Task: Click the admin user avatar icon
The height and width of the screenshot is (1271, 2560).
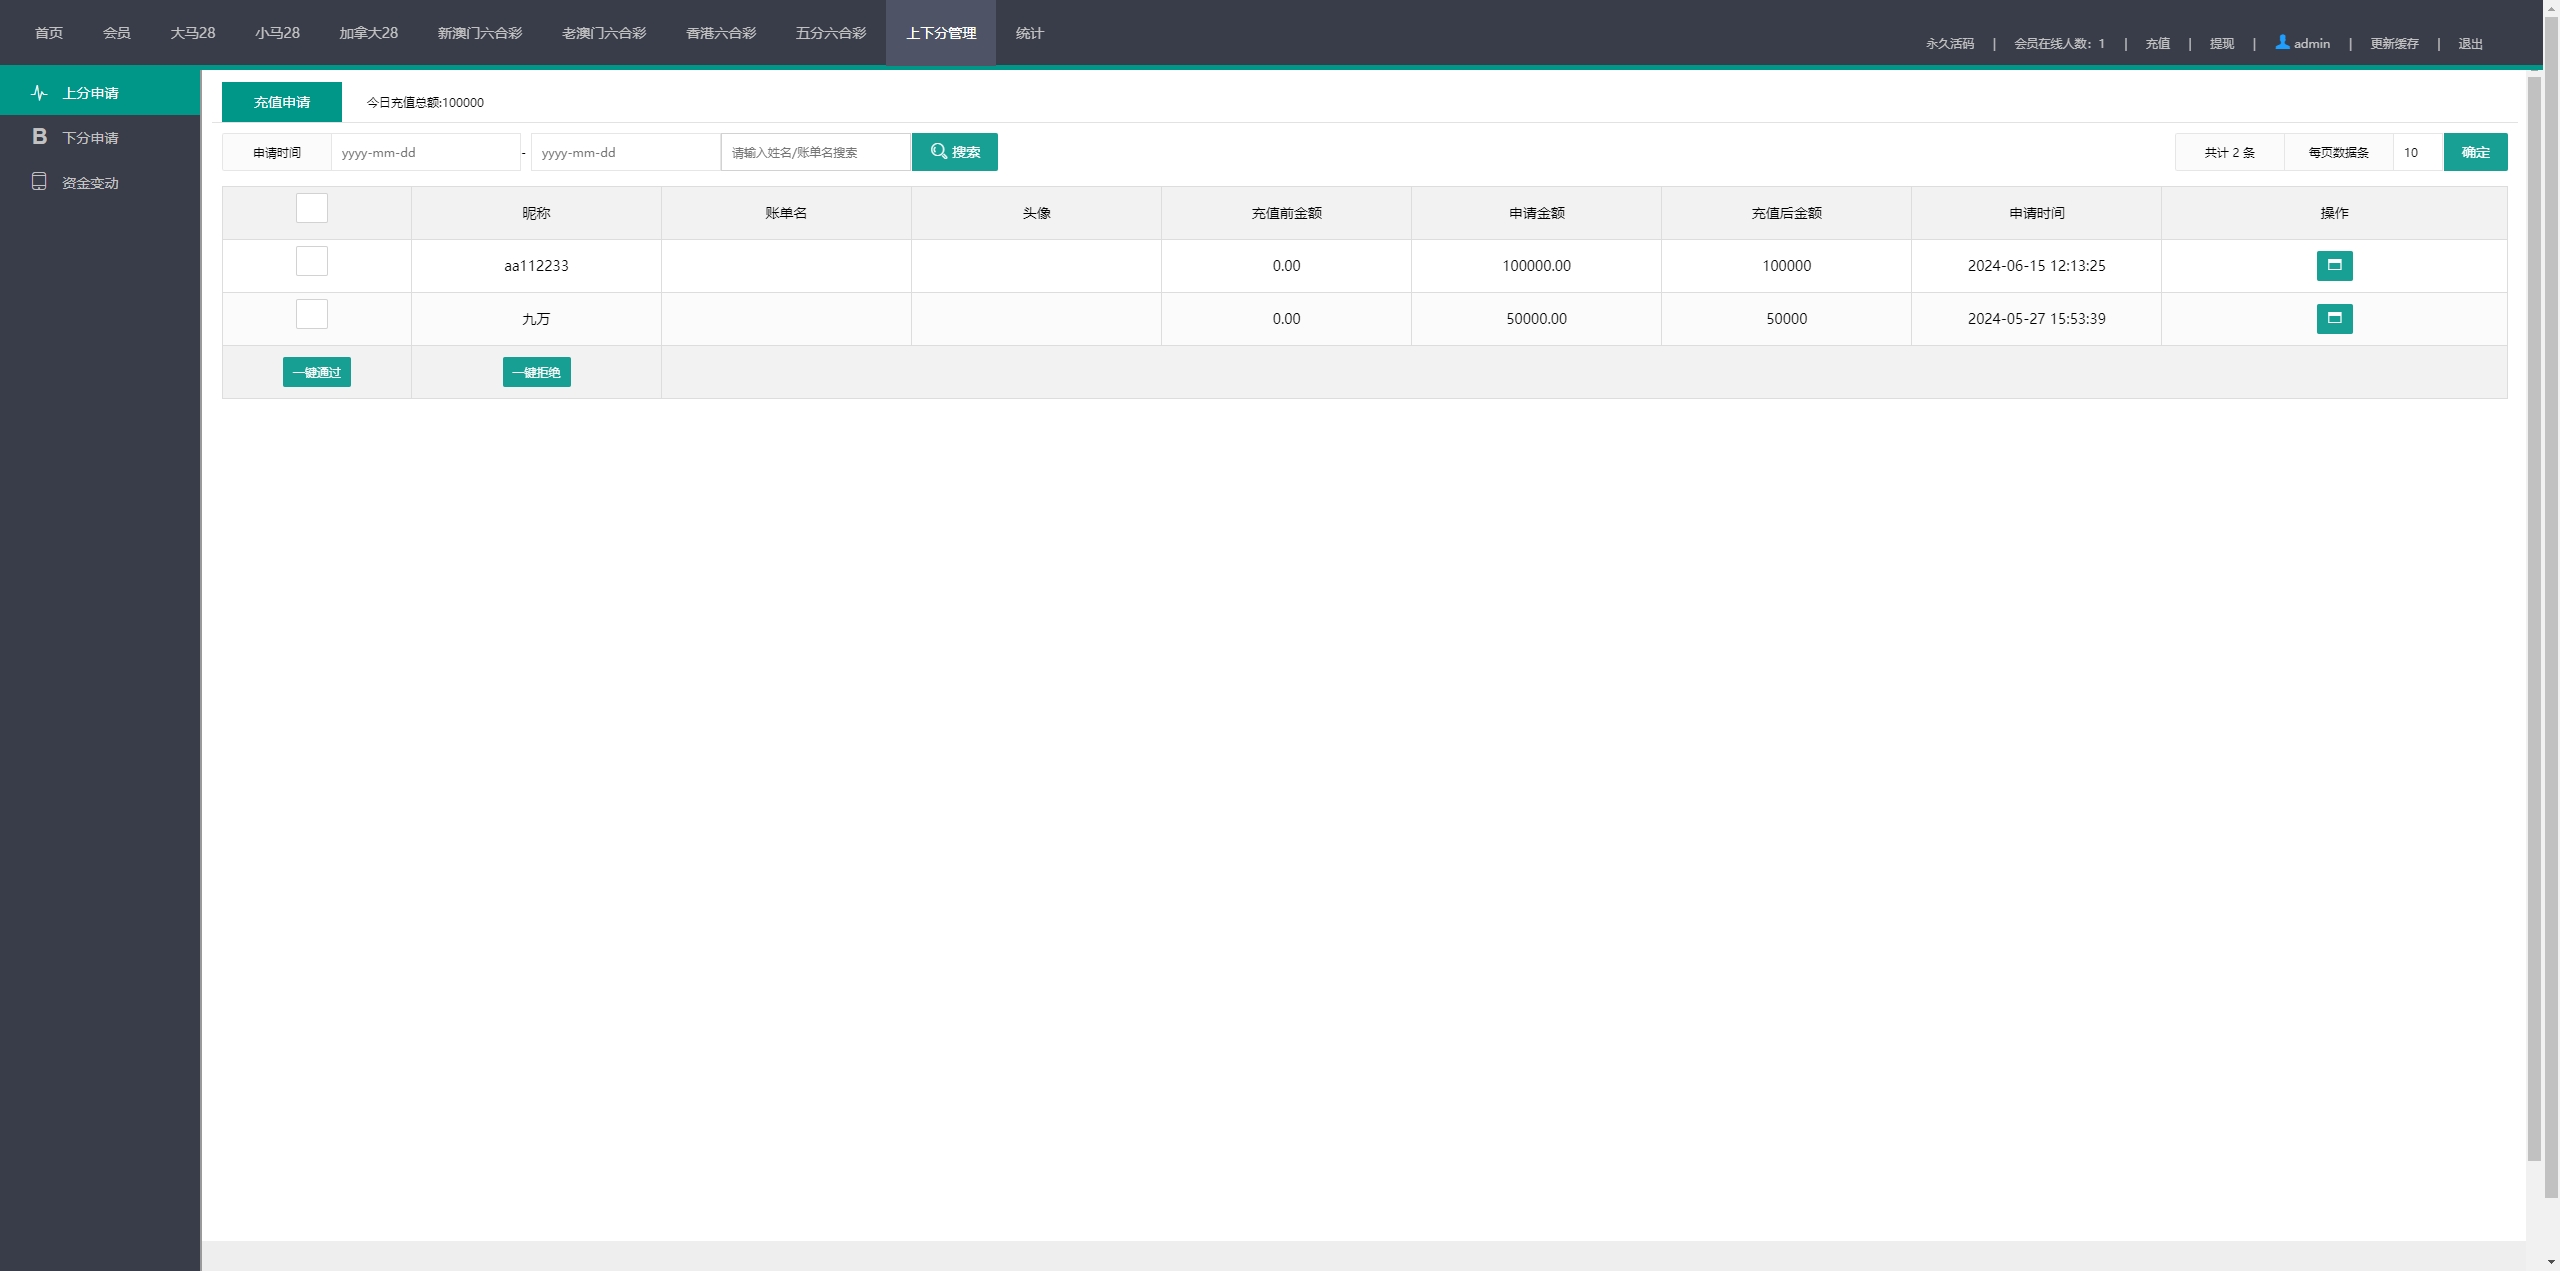Action: tap(2282, 43)
